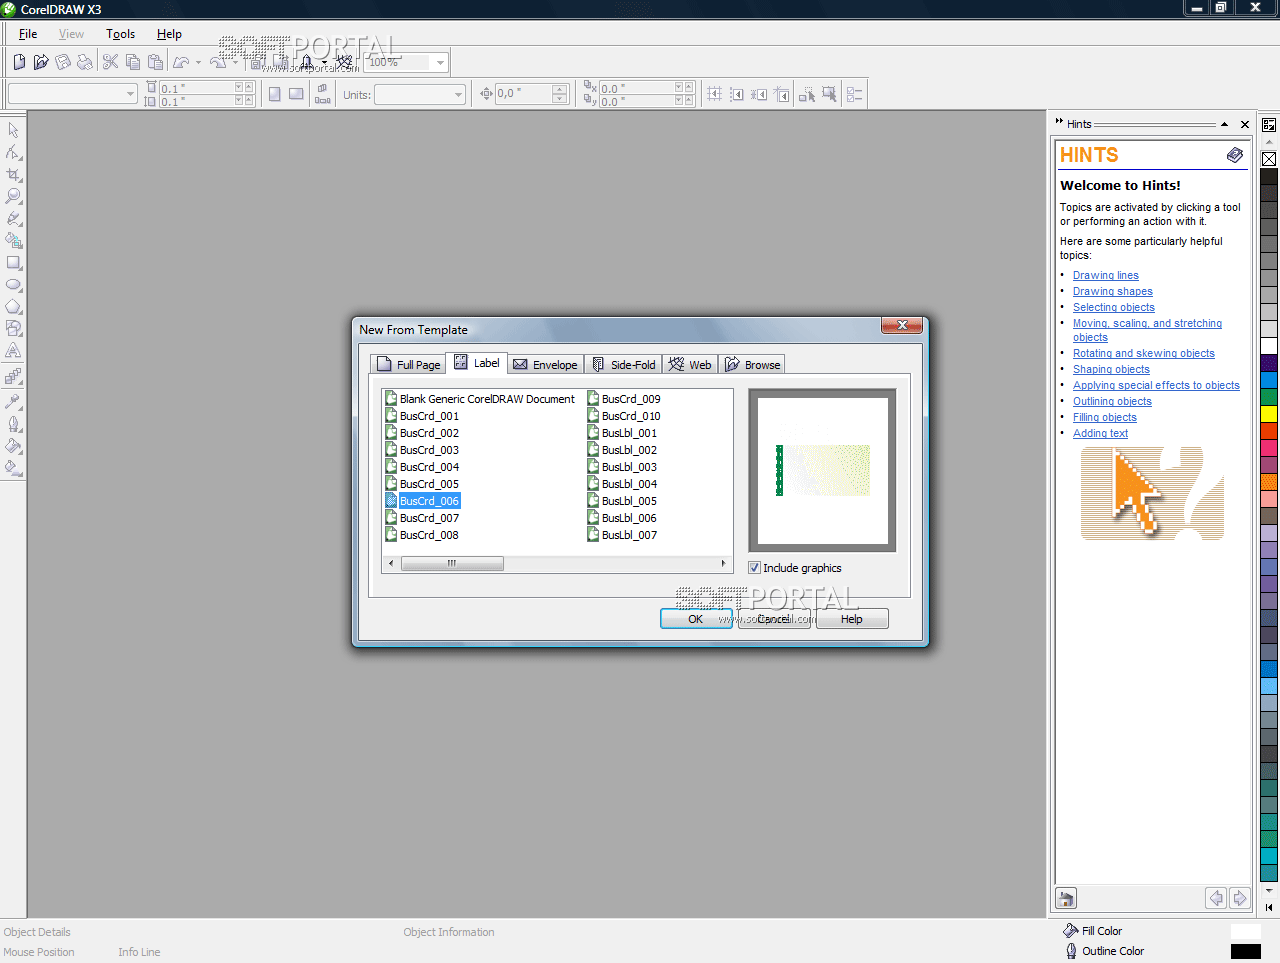Click the Paste clipboard icon

tap(155, 62)
